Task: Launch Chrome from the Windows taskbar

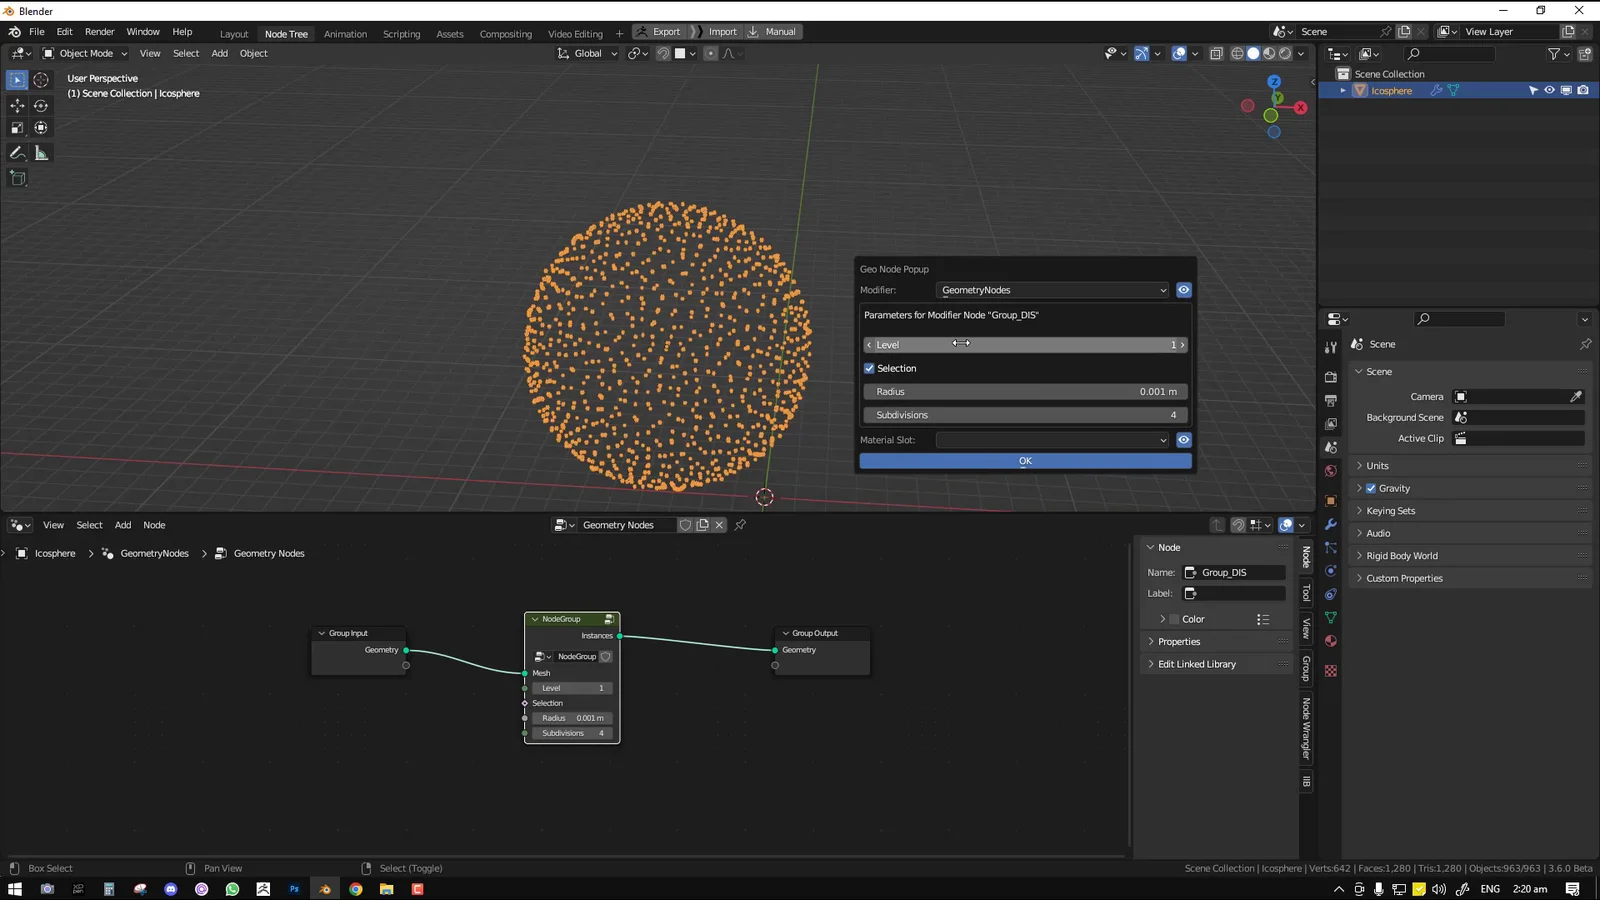Action: (x=355, y=889)
